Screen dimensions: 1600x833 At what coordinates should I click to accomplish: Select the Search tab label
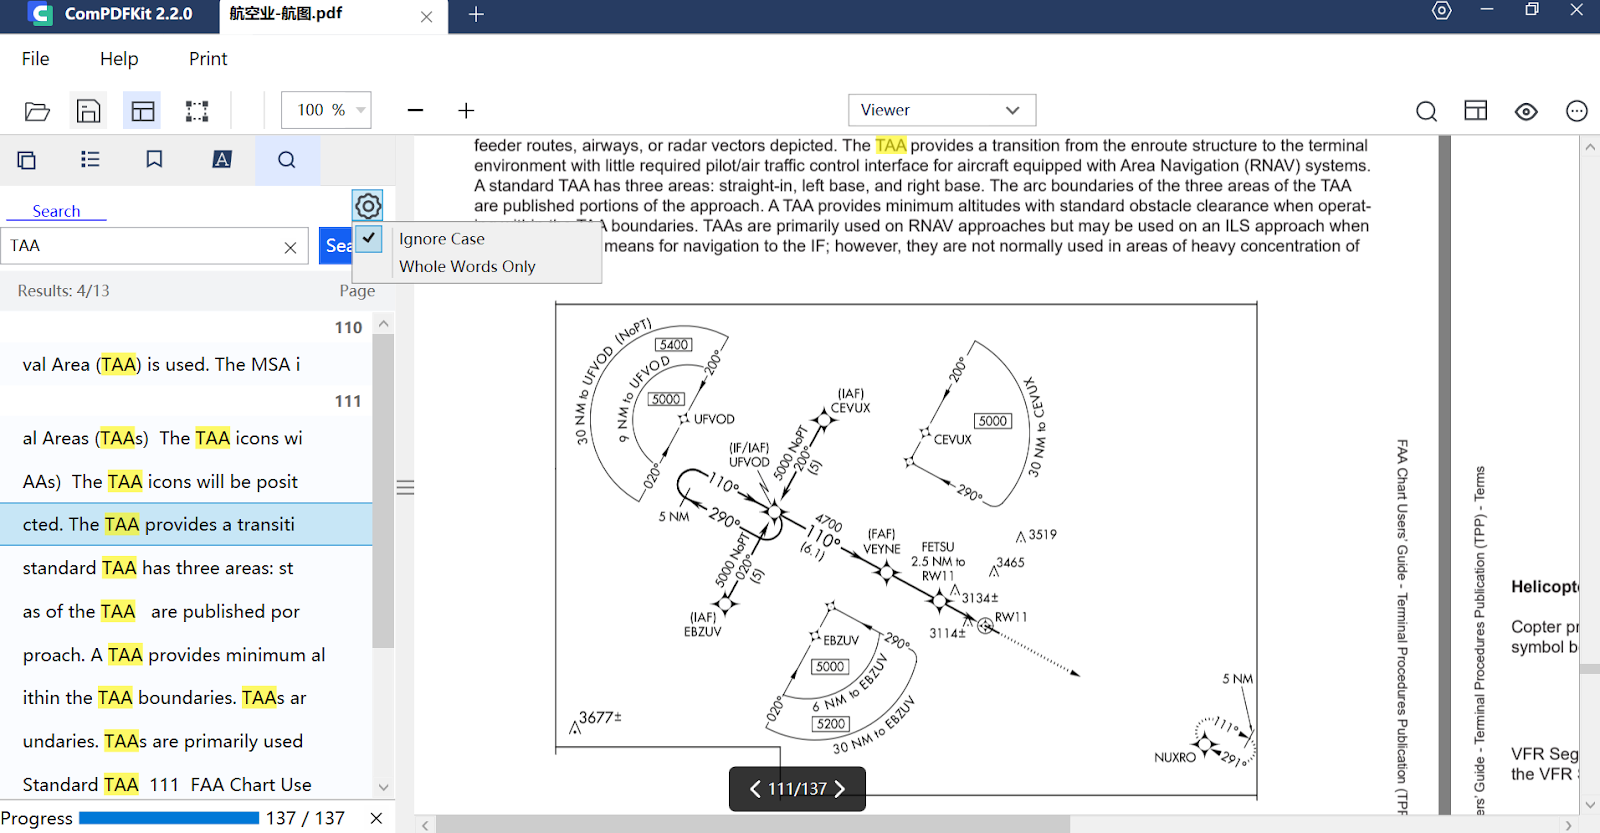pos(56,211)
